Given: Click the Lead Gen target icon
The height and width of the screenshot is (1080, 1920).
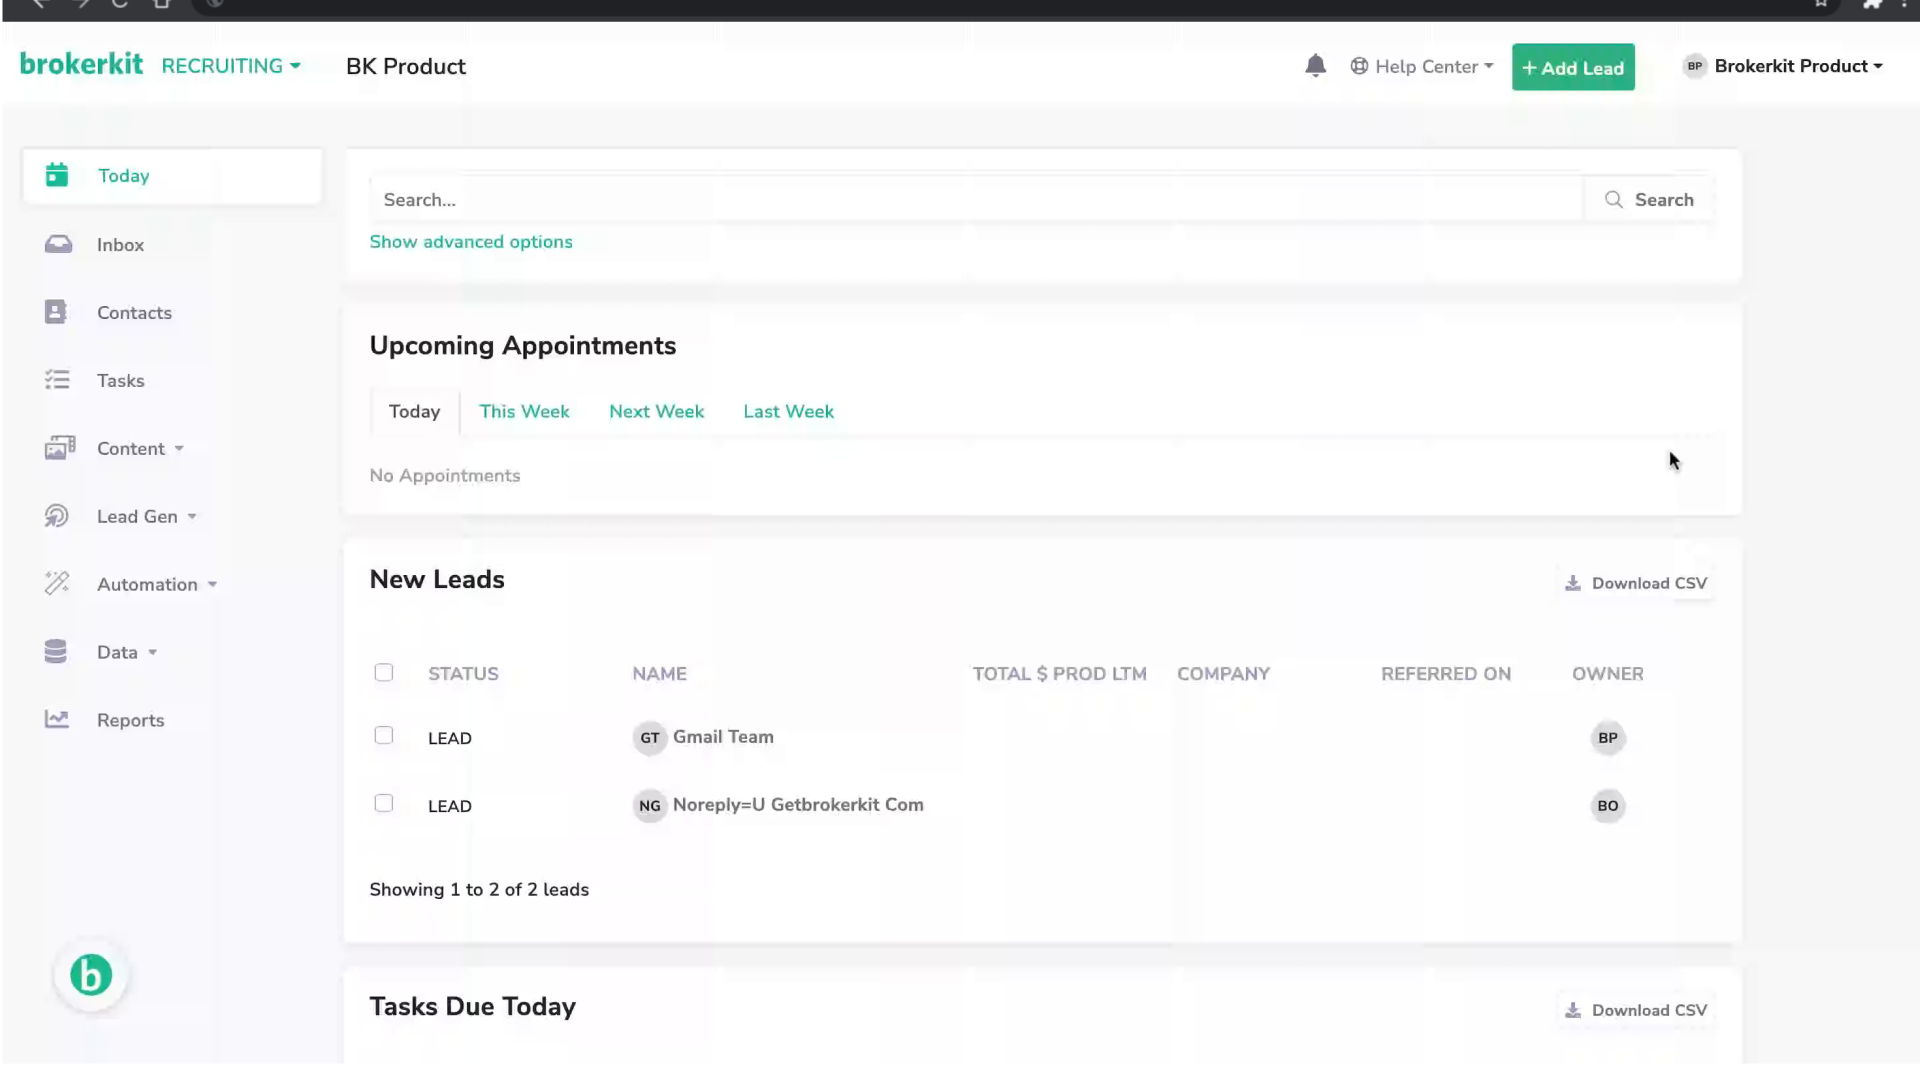Looking at the screenshot, I should [x=57, y=516].
